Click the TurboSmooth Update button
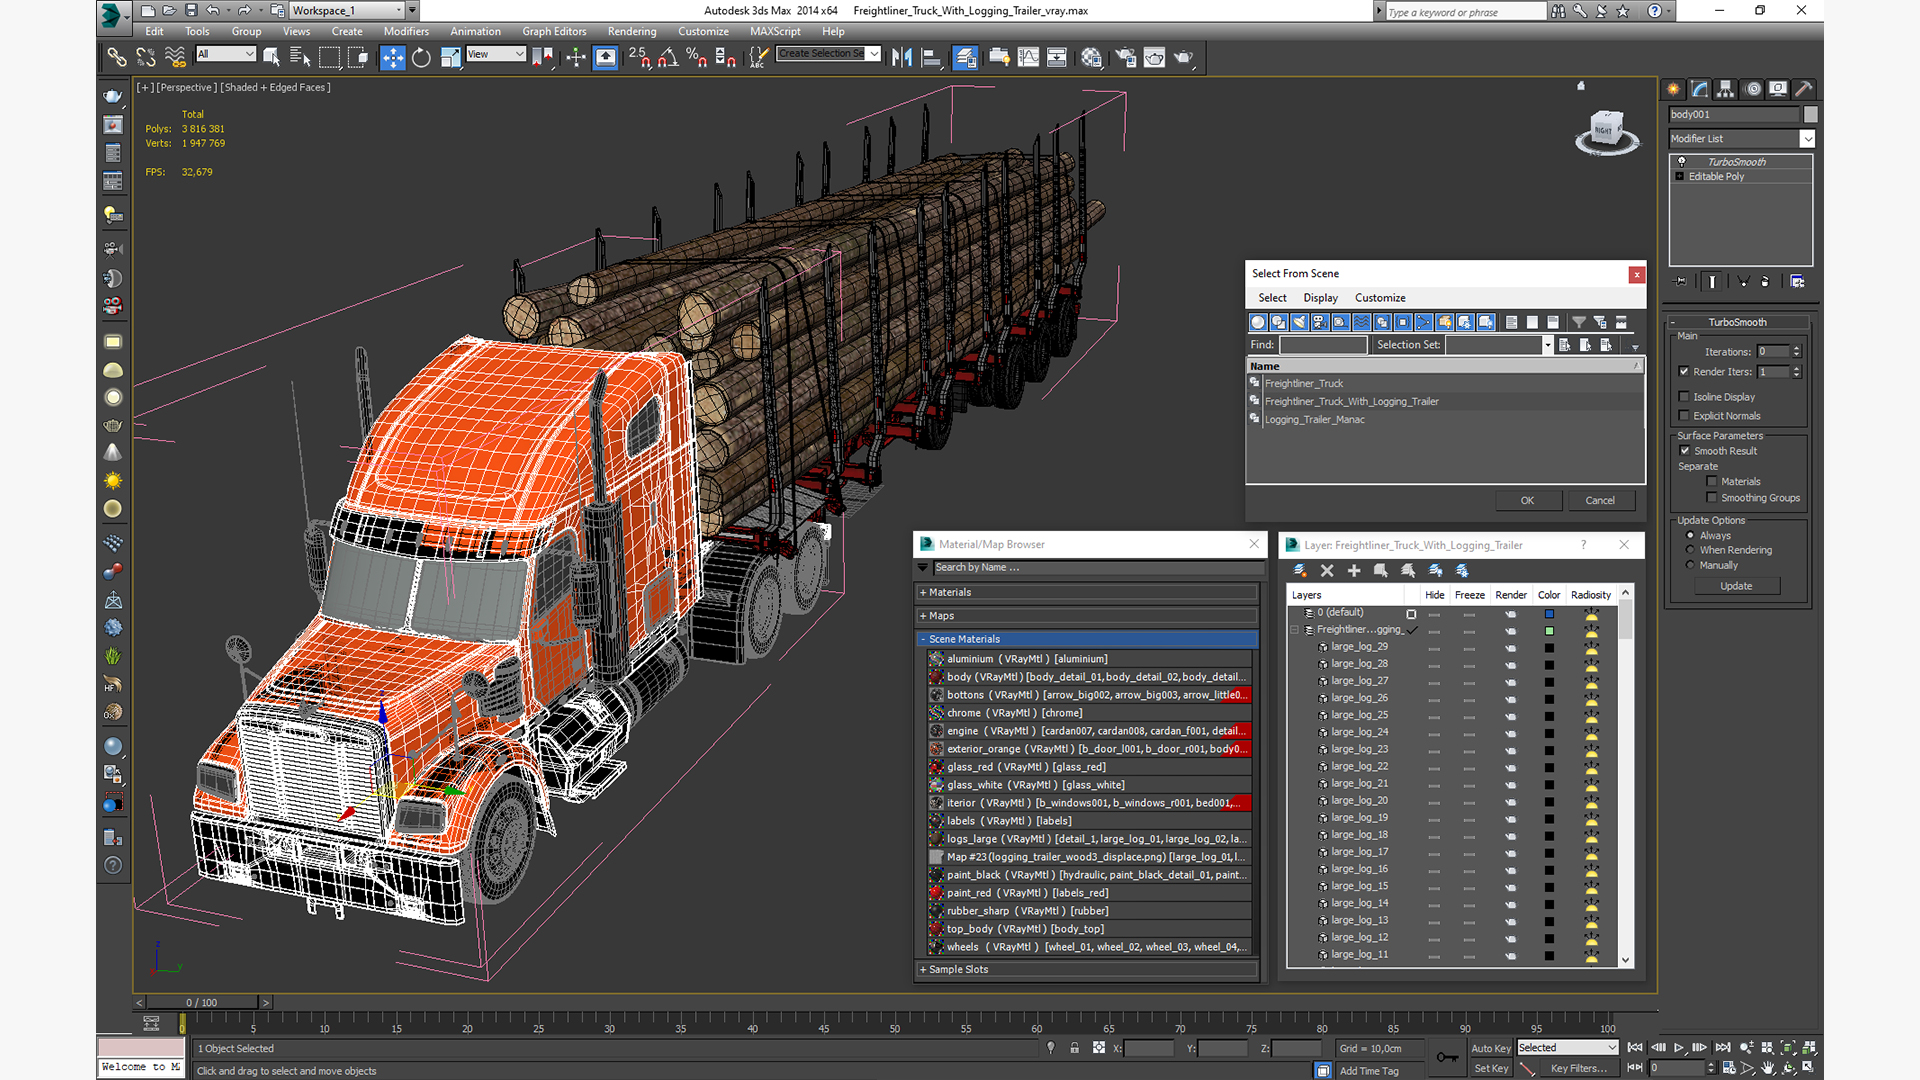Image resolution: width=1920 pixels, height=1080 pixels. pyautogui.click(x=1736, y=587)
